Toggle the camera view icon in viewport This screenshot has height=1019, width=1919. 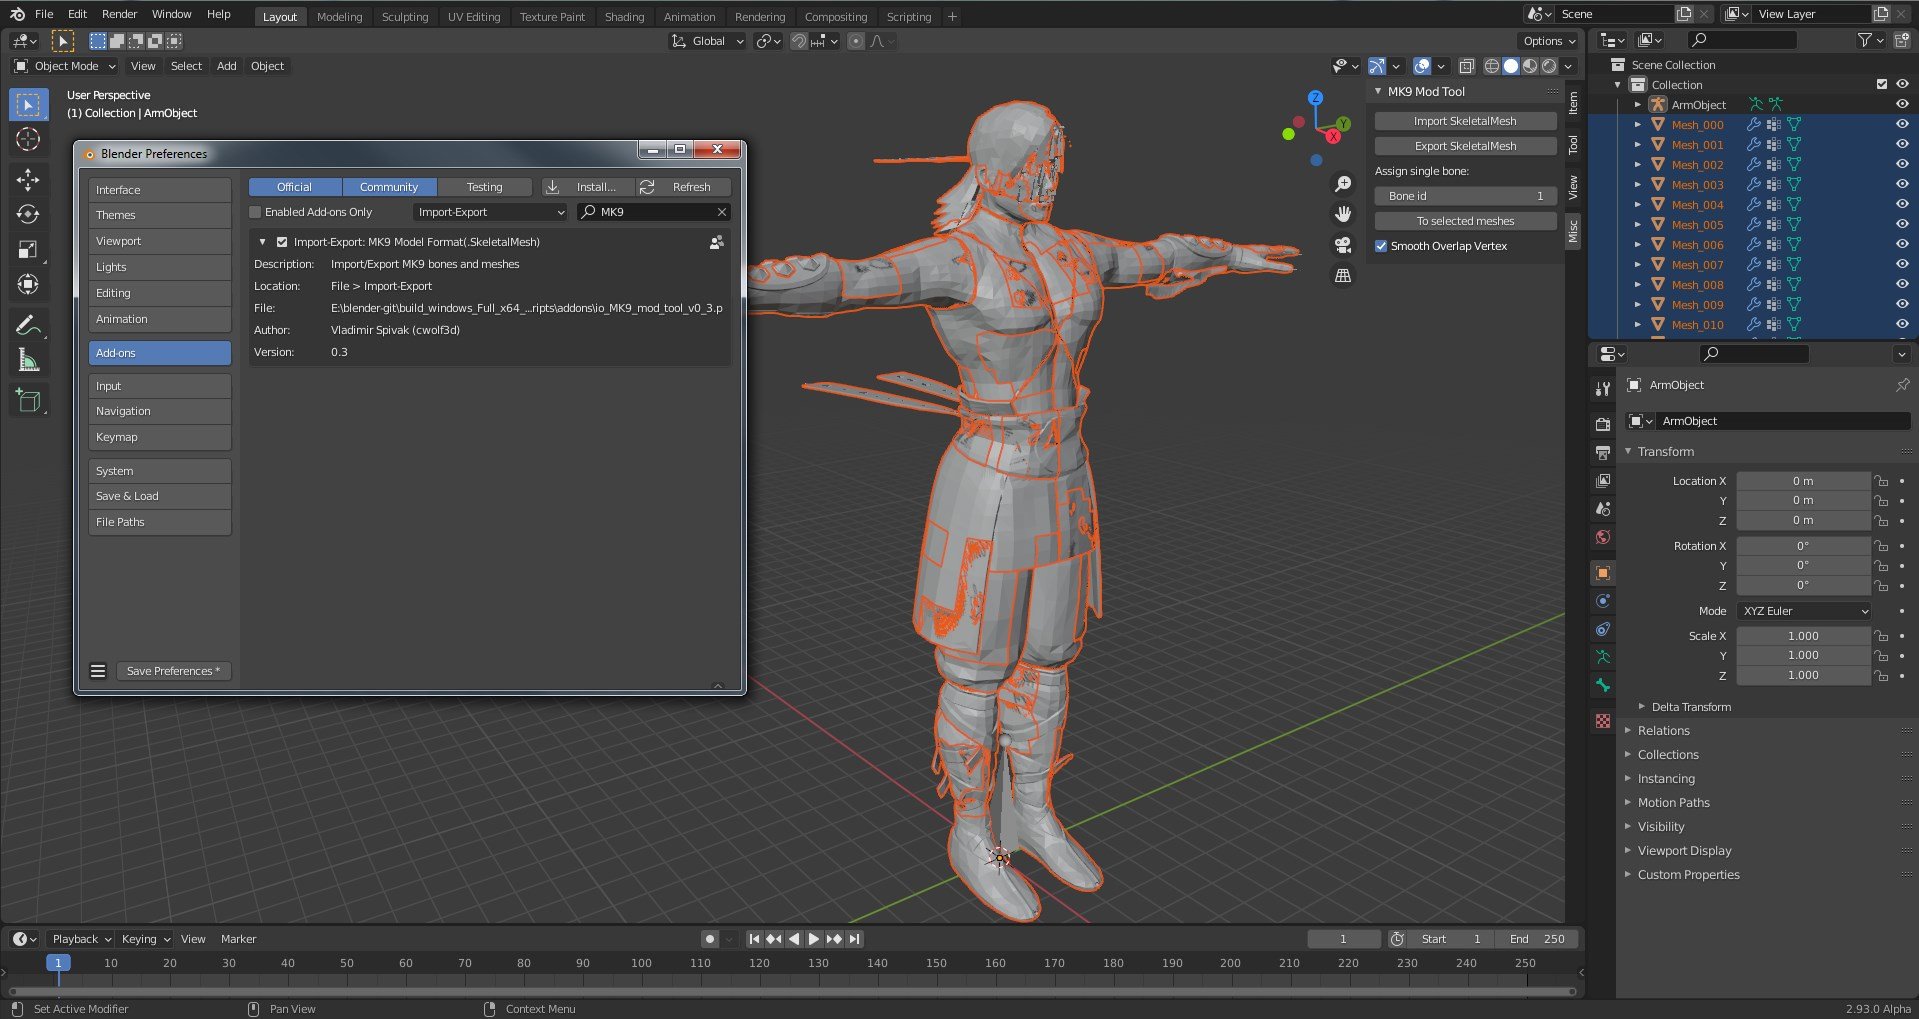[1343, 245]
